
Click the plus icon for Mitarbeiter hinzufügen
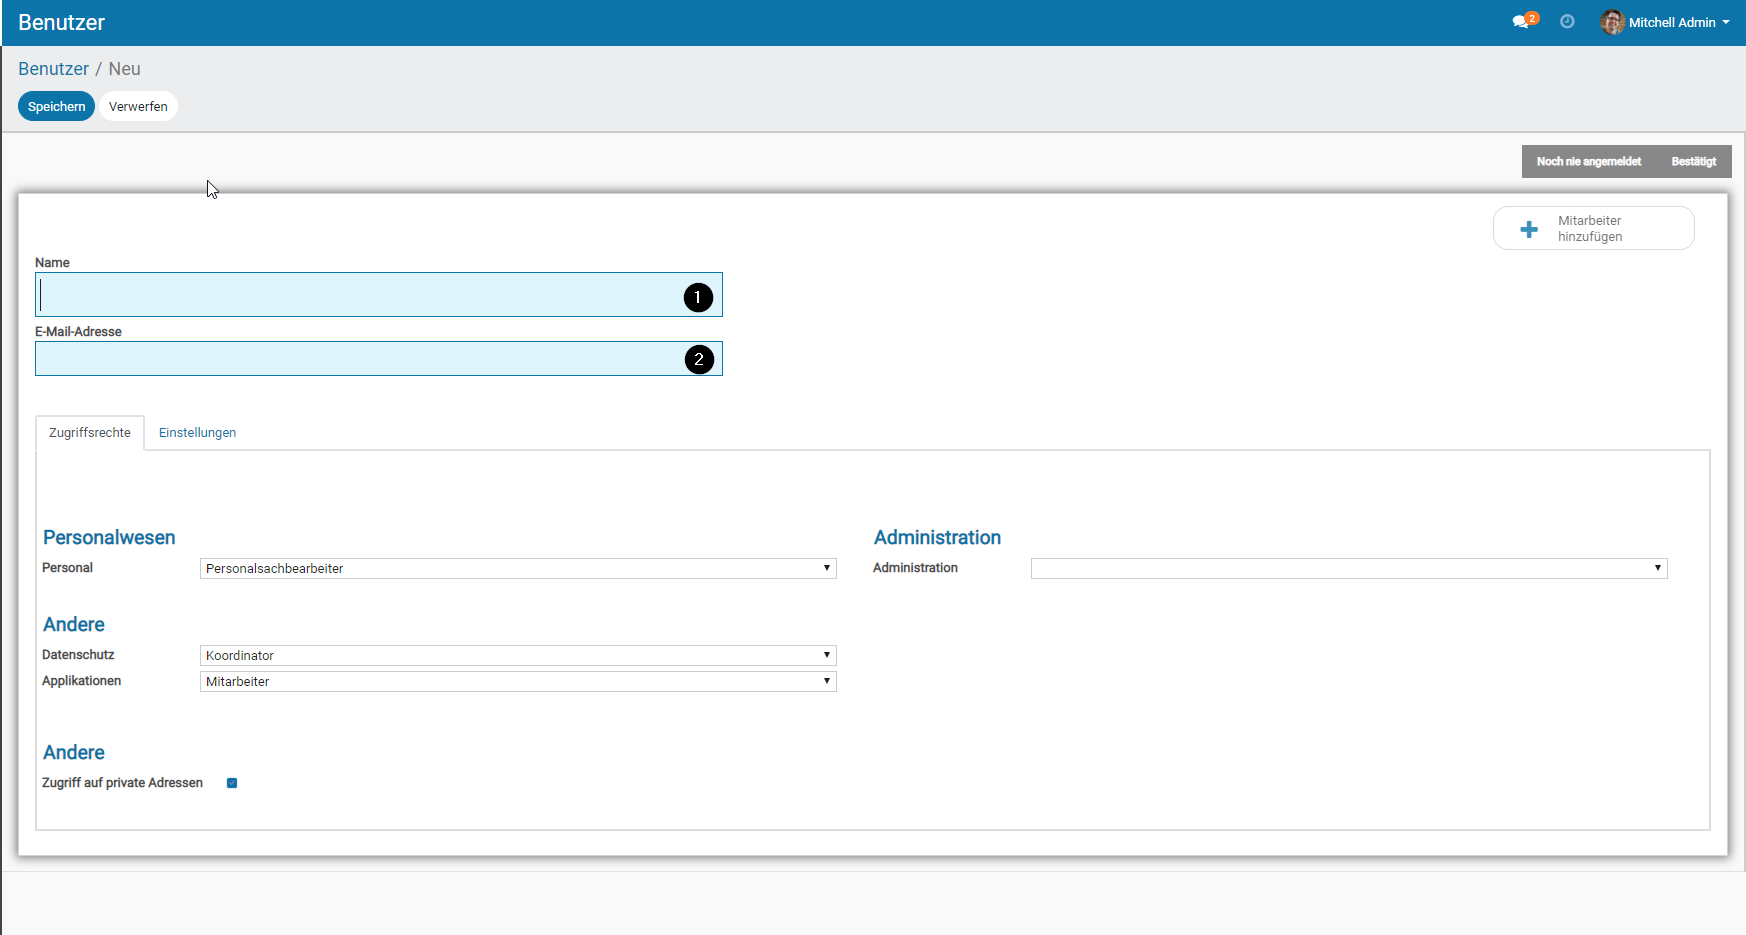pos(1529,229)
